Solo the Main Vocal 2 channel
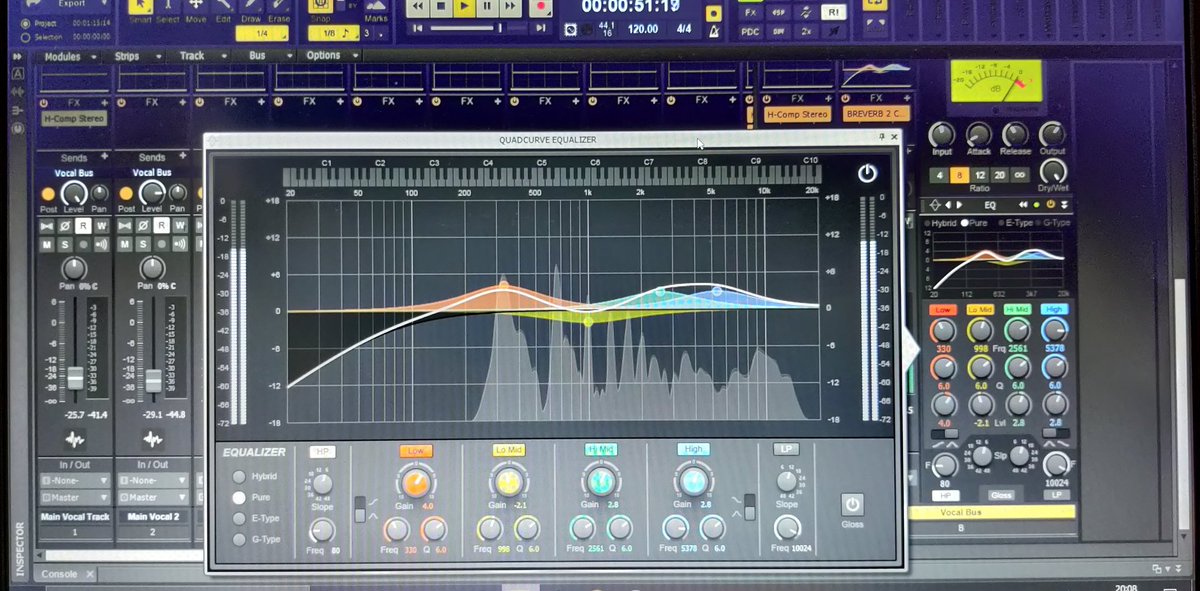The height and width of the screenshot is (591, 1200). tap(142, 243)
